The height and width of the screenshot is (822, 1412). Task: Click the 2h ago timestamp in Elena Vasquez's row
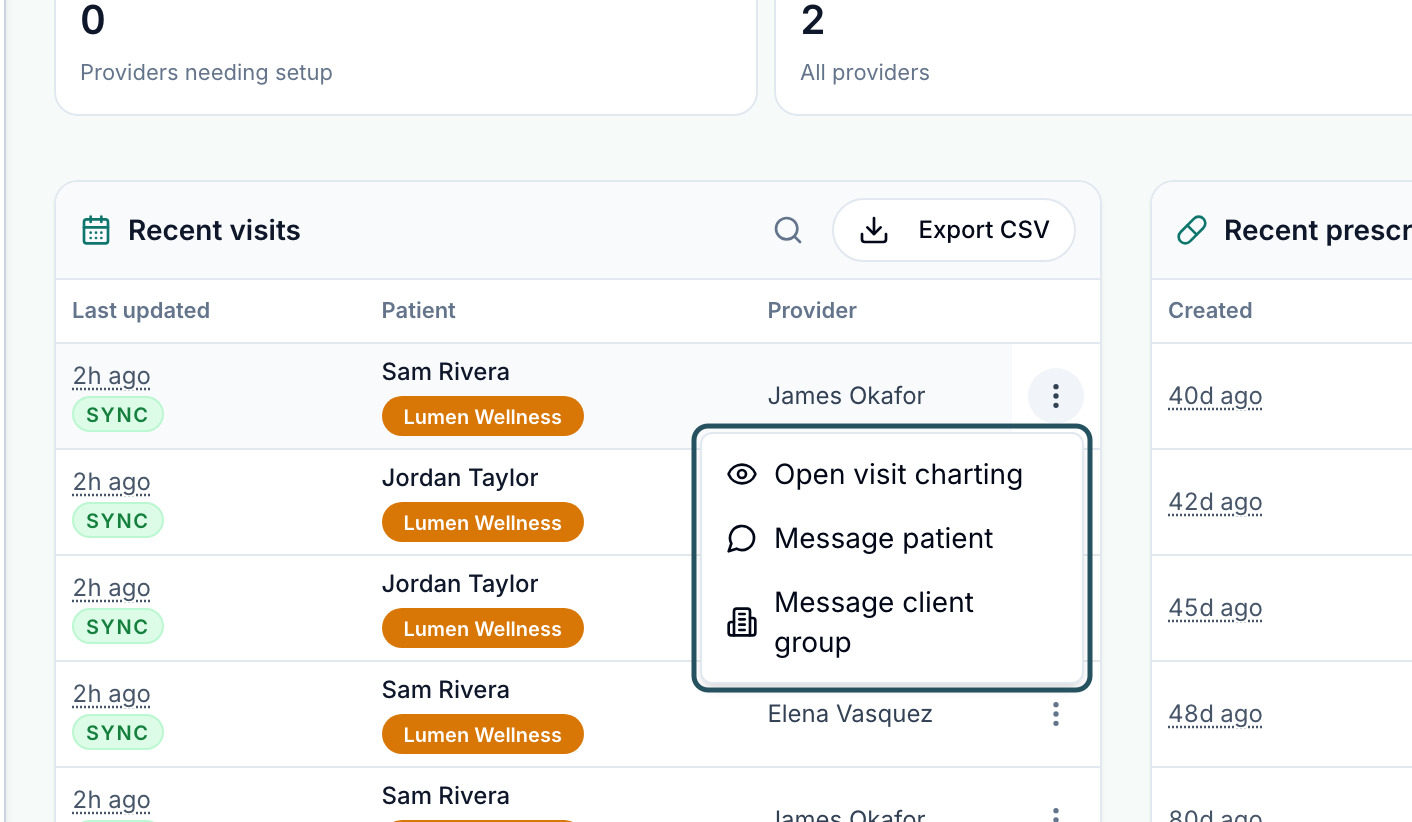click(111, 694)
